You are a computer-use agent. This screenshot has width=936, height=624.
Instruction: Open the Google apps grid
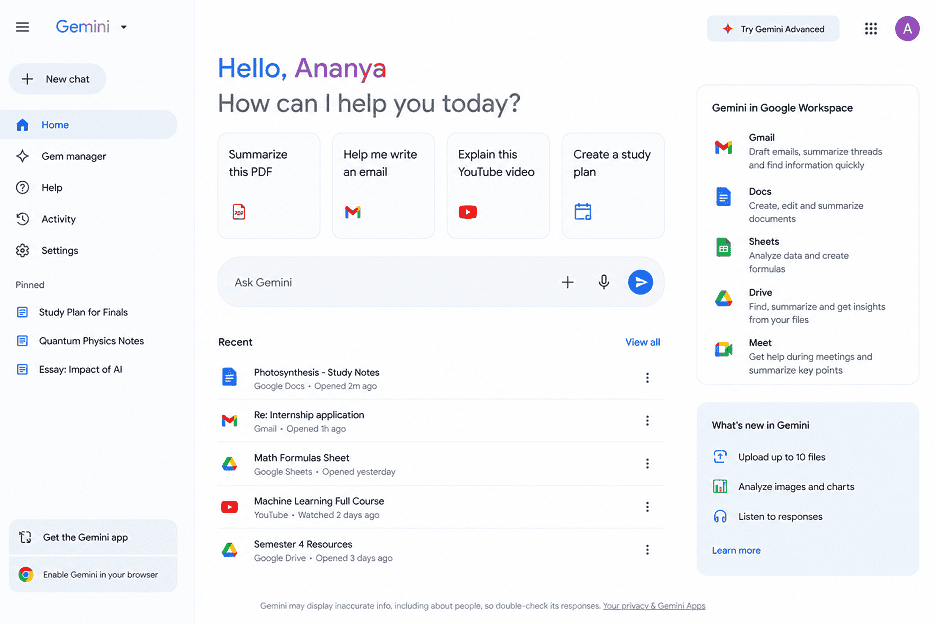pyautogui.click(x=871, y=29)
